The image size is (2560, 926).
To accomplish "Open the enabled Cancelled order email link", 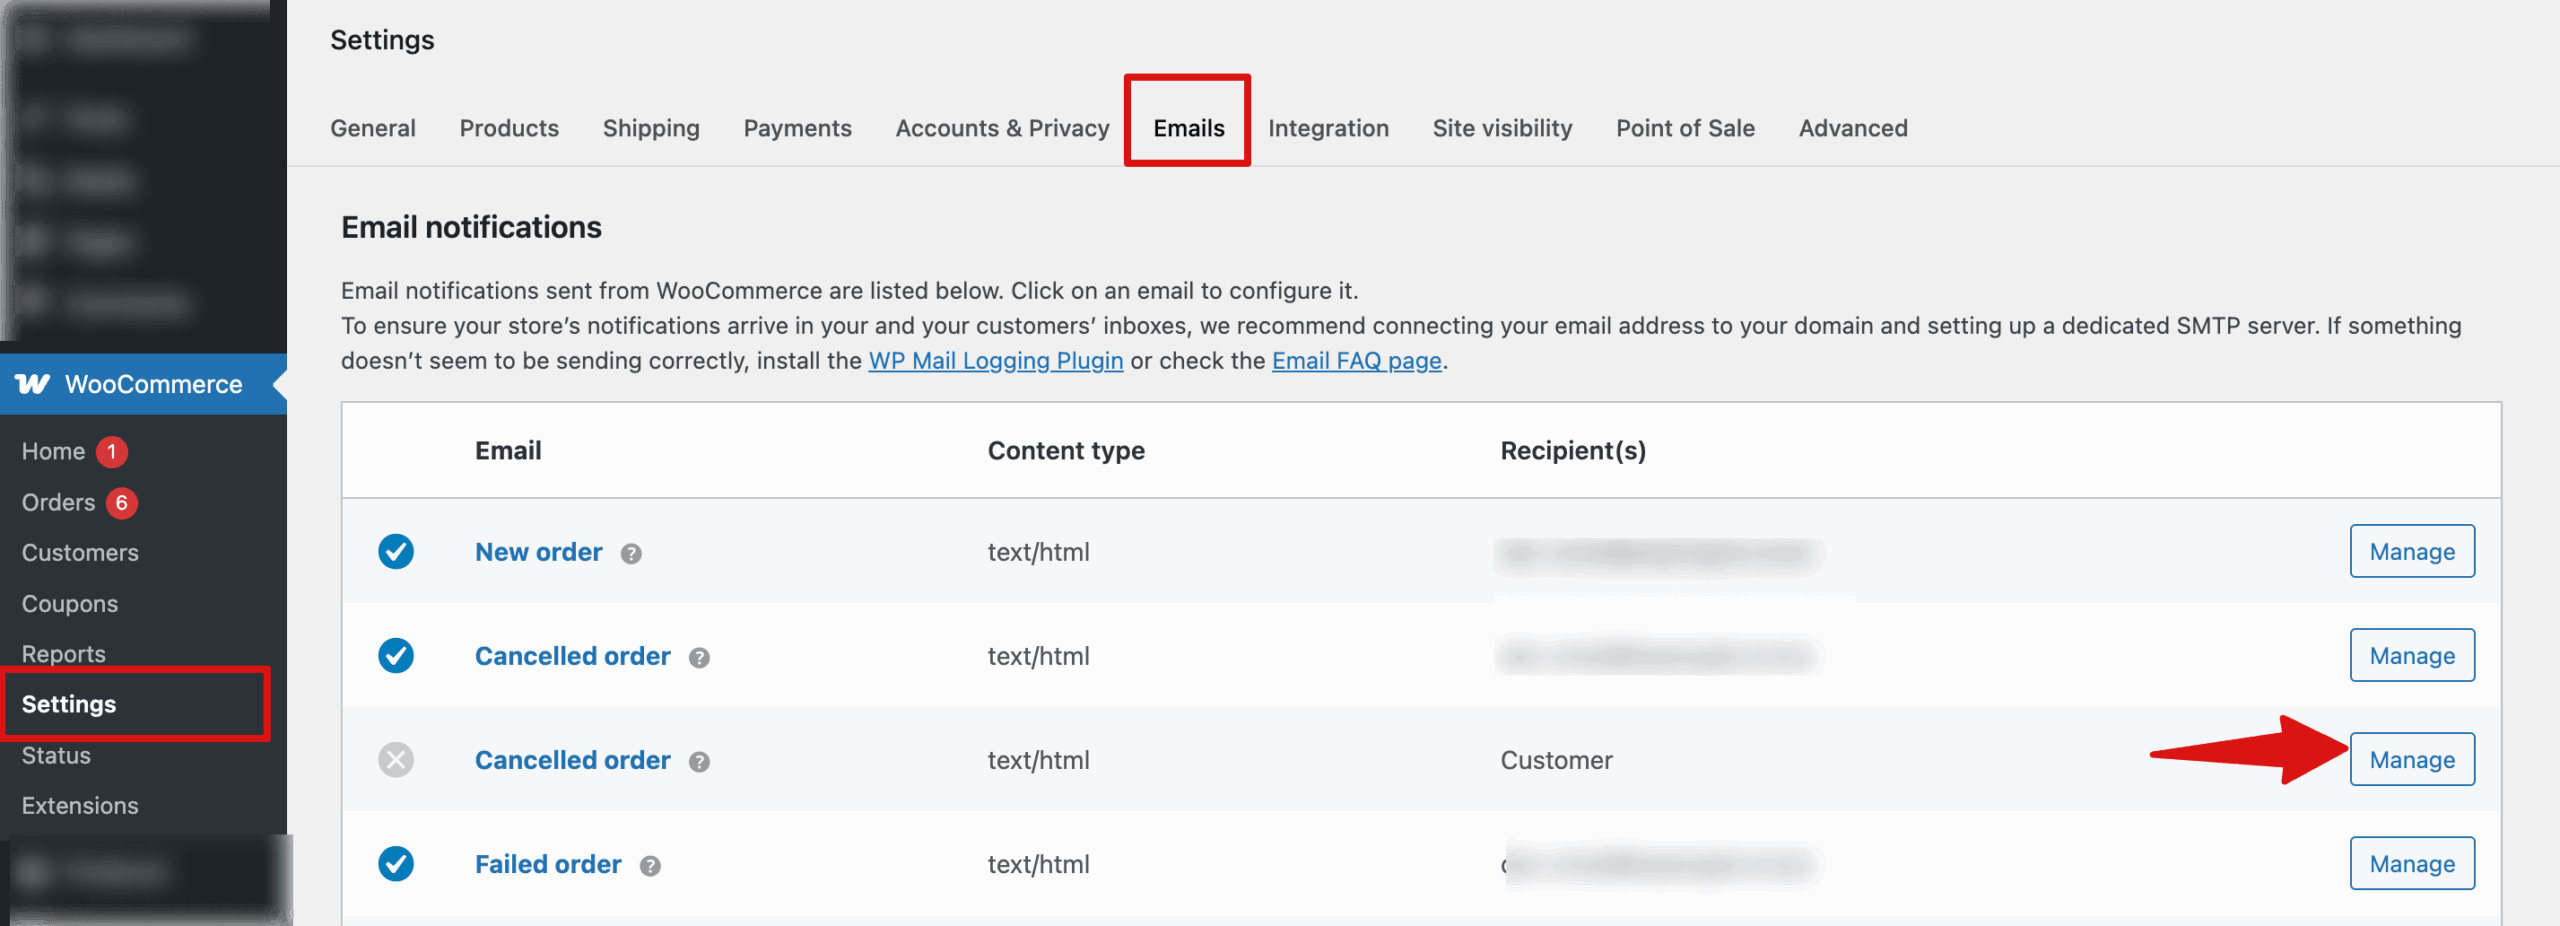I will point(572,656).
